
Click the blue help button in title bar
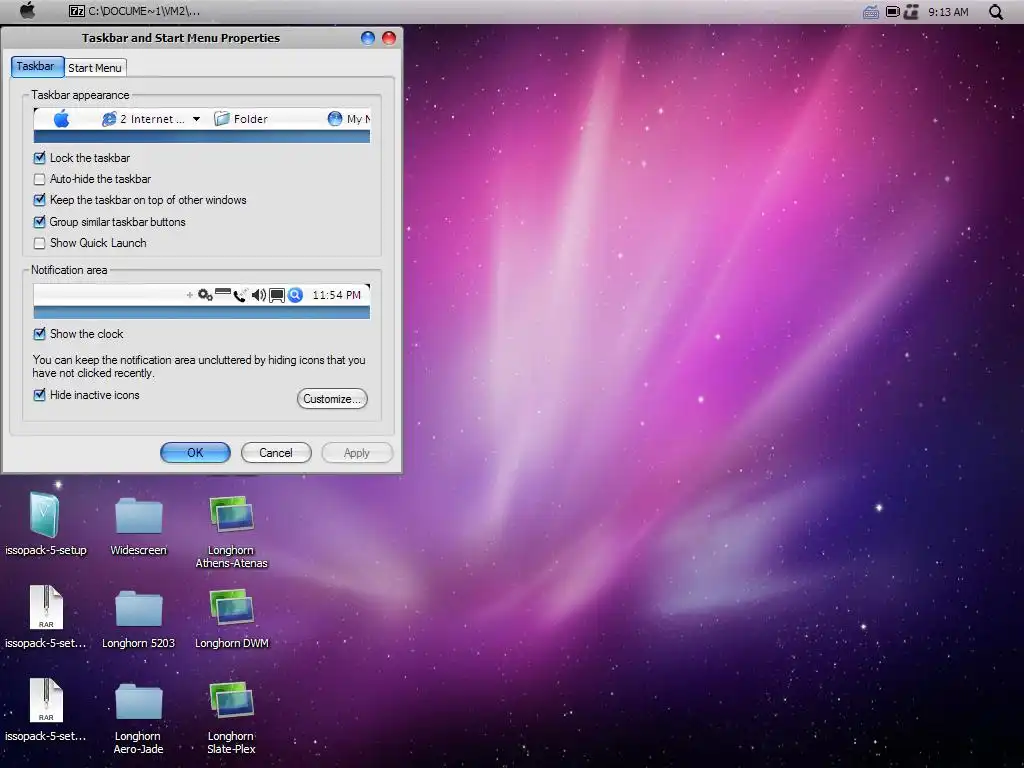click(368, 38)
